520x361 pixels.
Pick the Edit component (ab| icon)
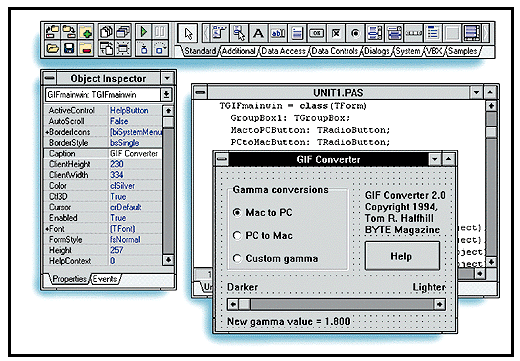(277, 33)
